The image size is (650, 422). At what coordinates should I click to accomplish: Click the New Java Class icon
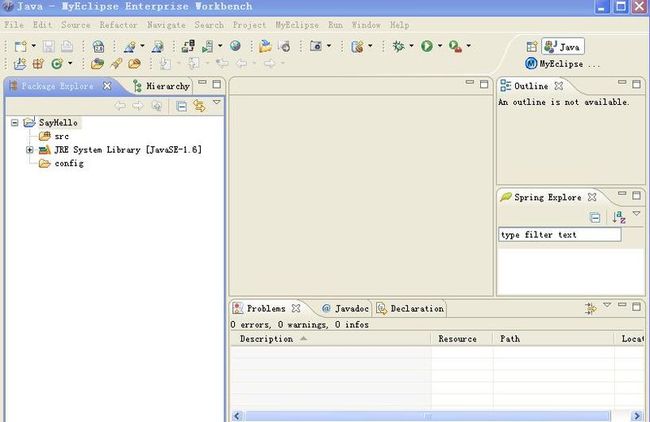click(57, 63)
